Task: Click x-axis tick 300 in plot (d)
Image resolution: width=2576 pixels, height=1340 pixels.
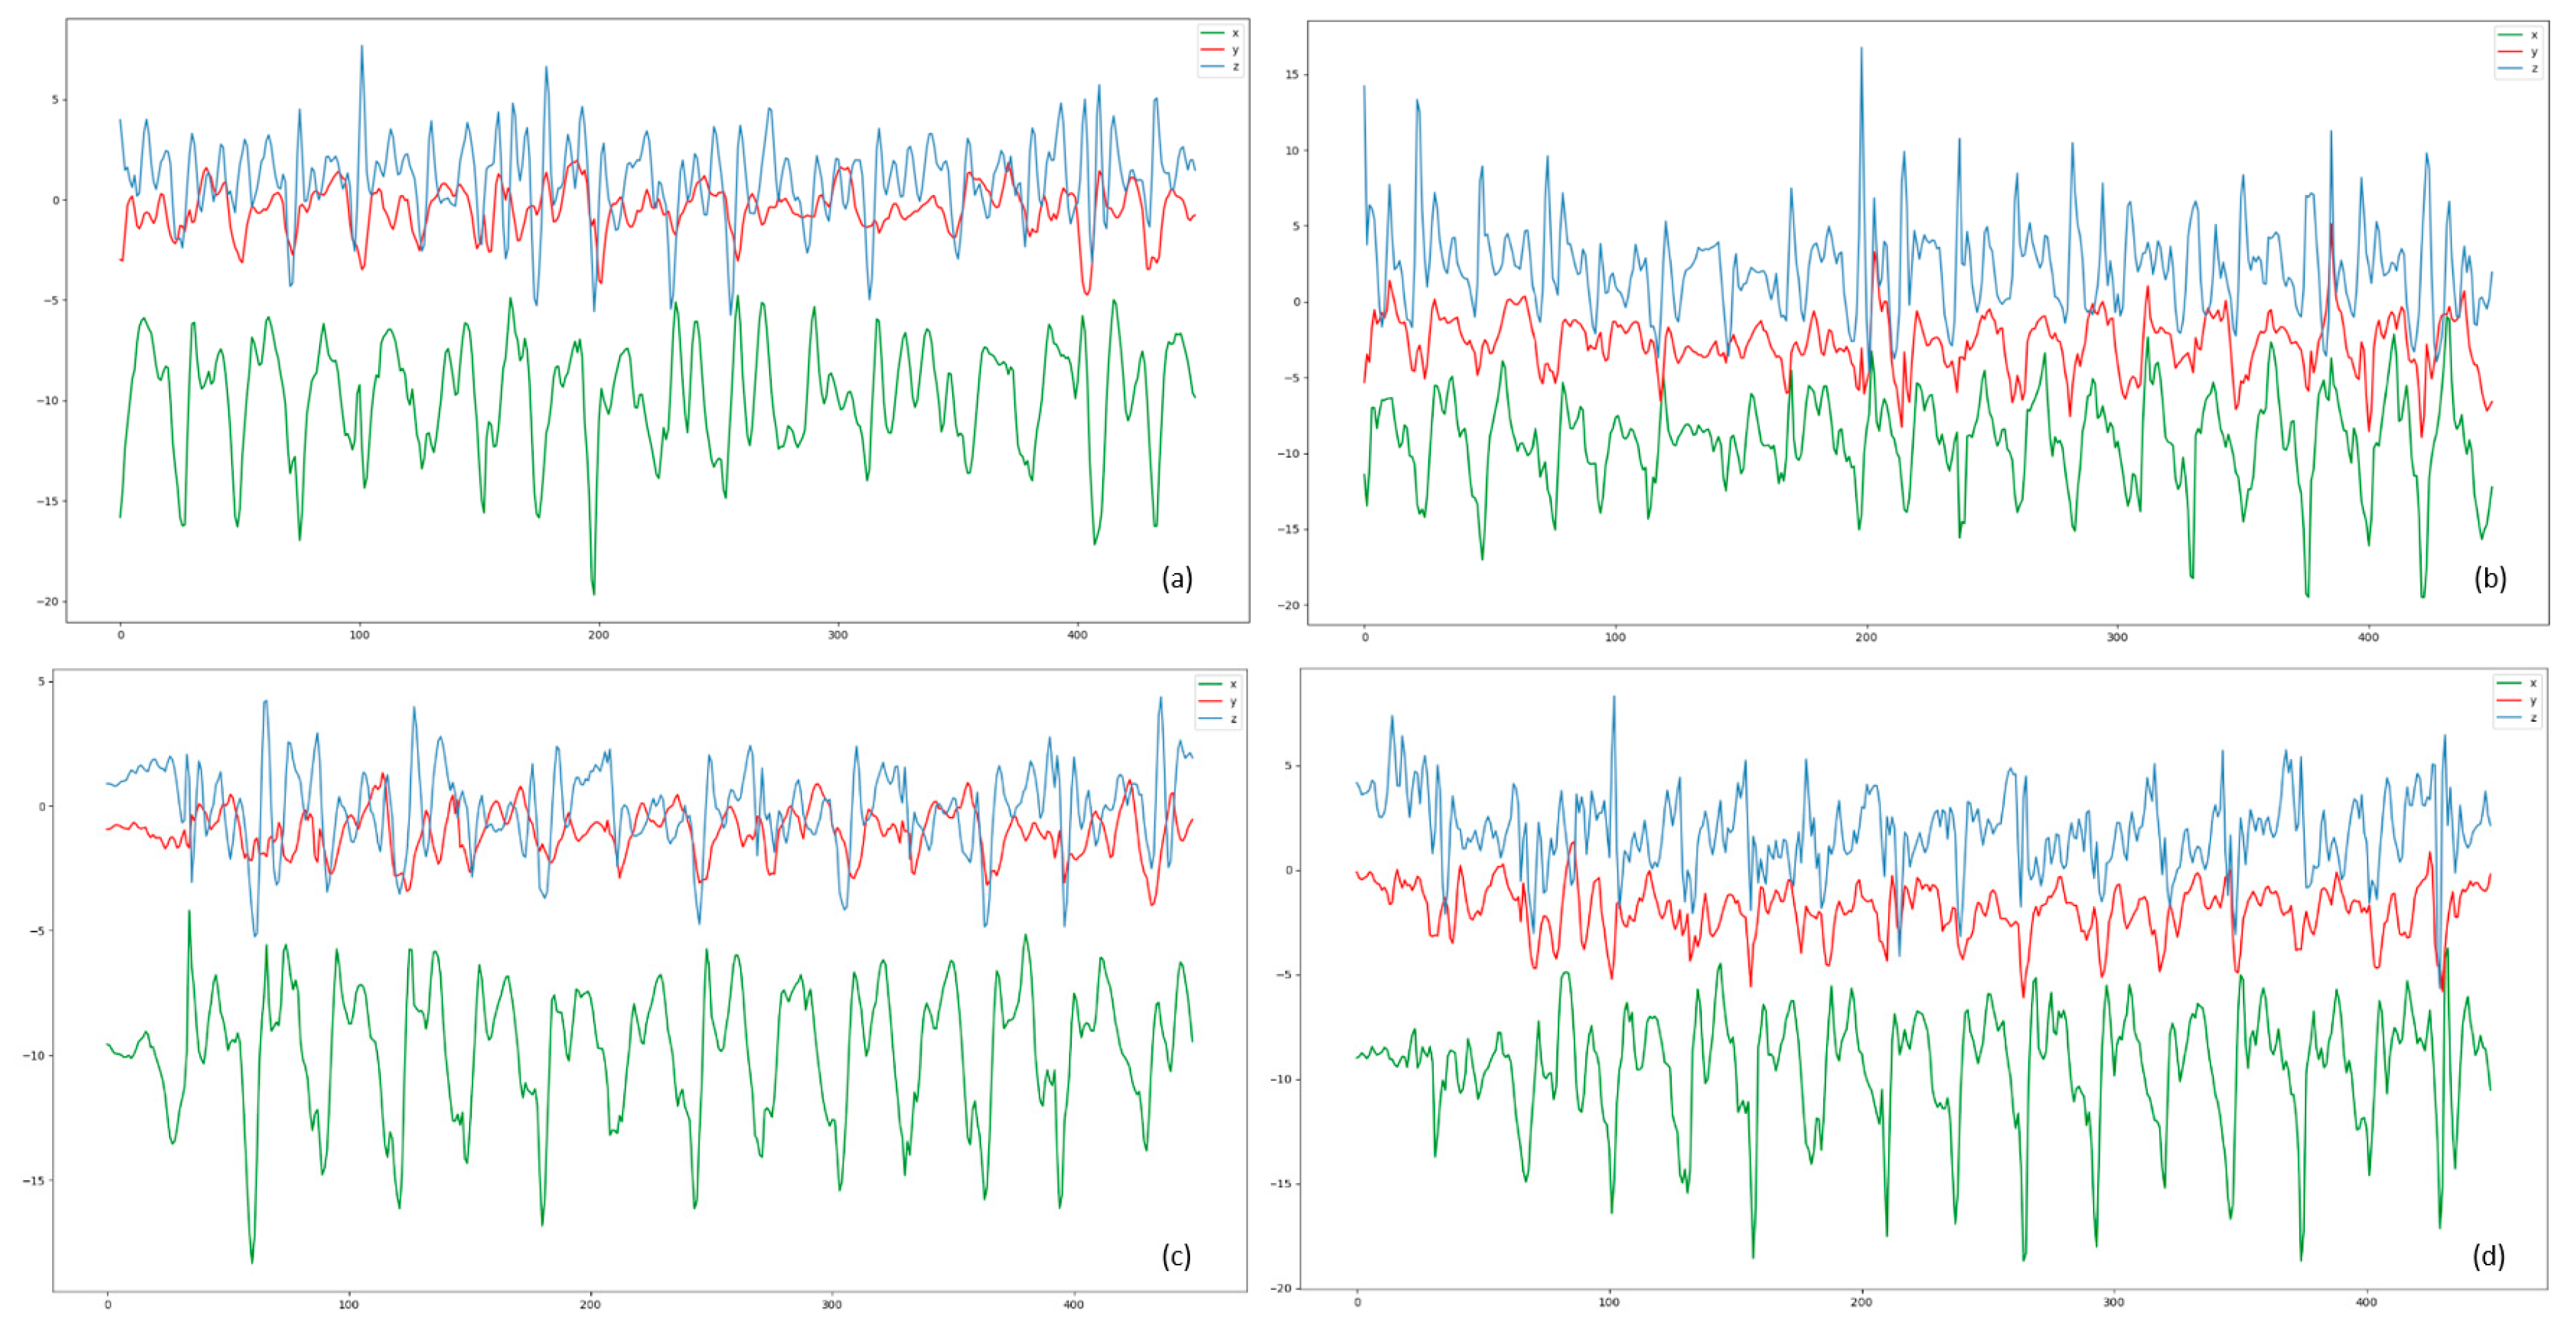Action: point(2113,1302)
